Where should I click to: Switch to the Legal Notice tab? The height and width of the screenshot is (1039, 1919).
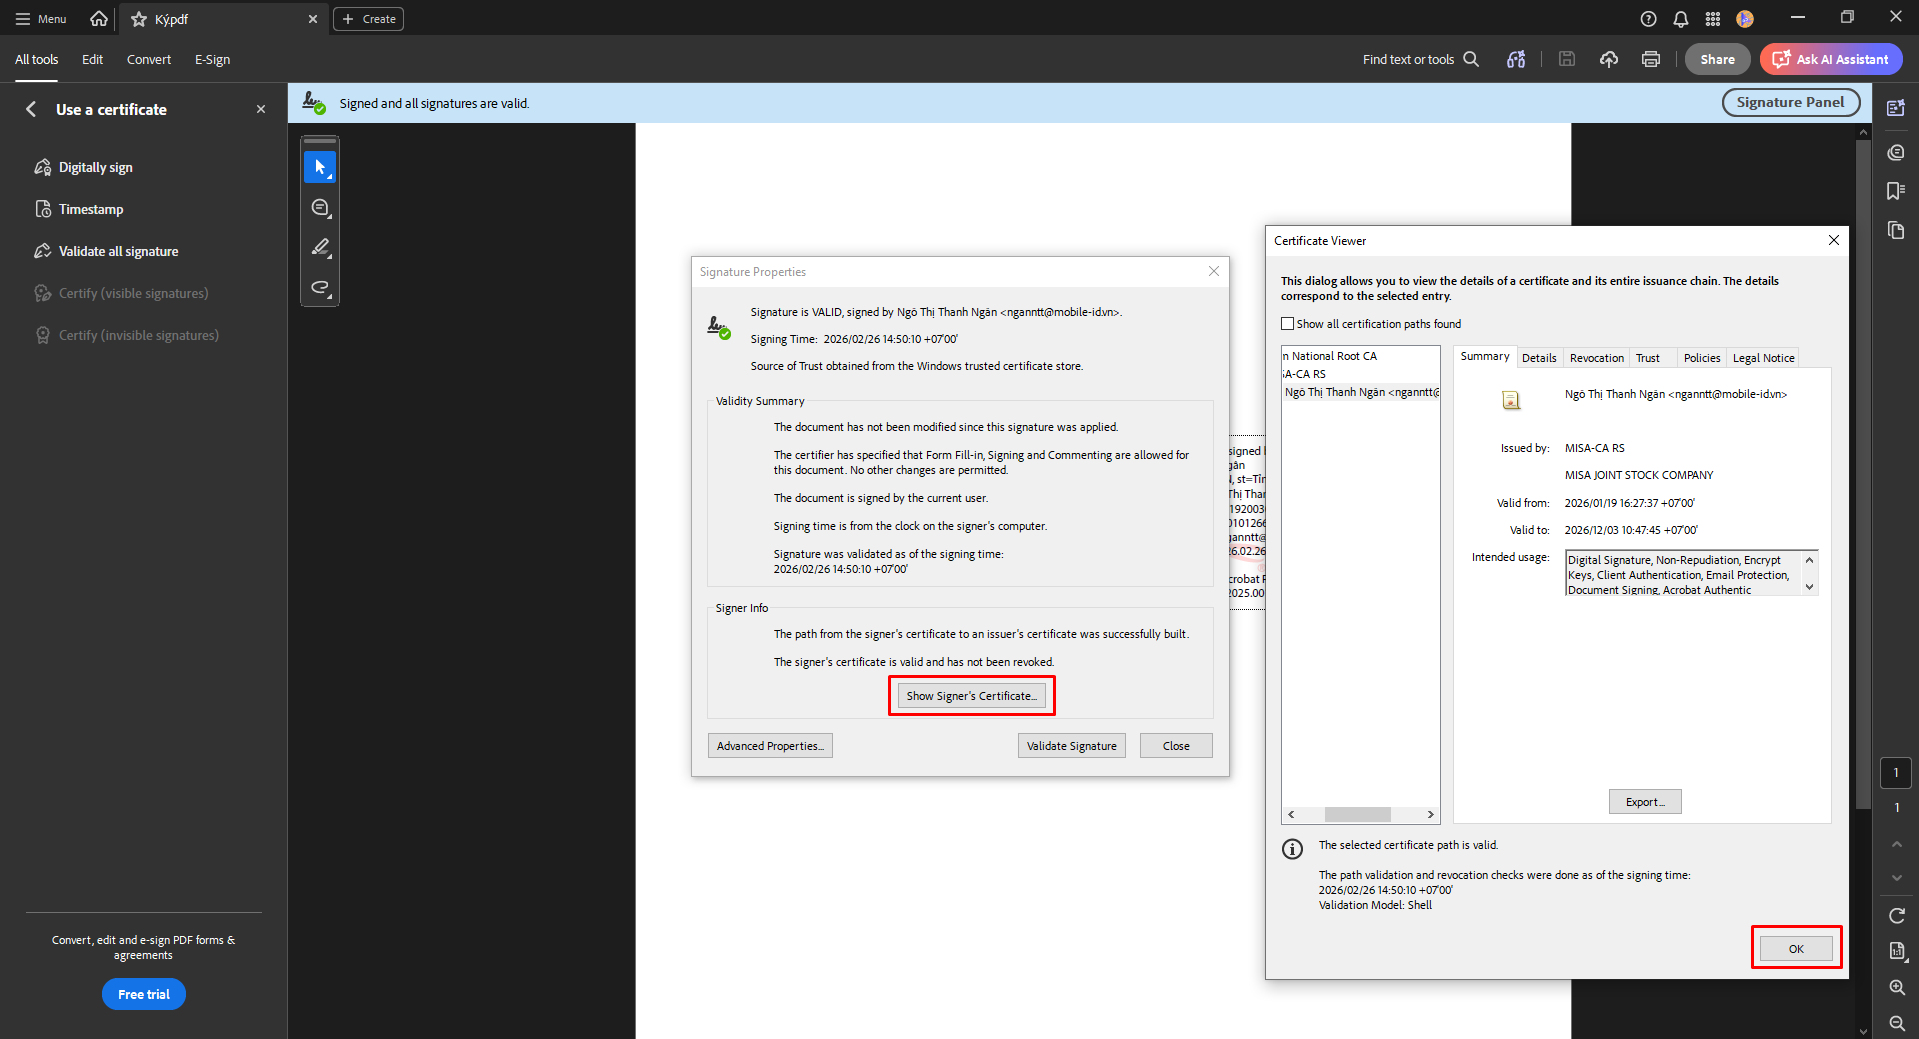(1764, 358)
